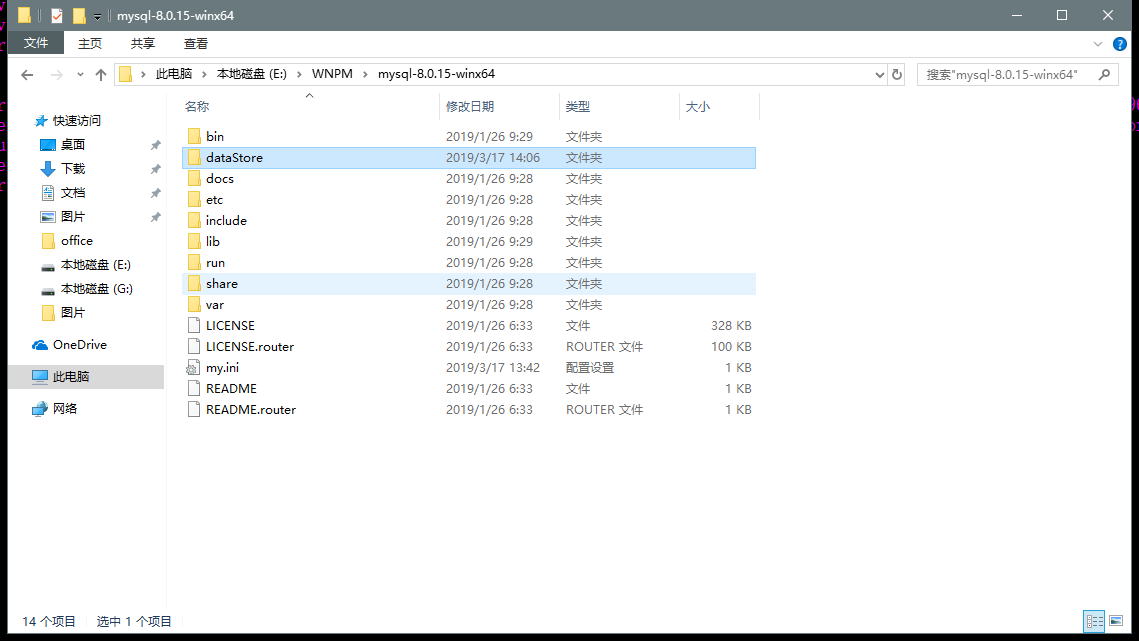The height and width of the screenshot is (641, 1139).
Task: Open the 文件 menu tab
Action: pos(36,43)
